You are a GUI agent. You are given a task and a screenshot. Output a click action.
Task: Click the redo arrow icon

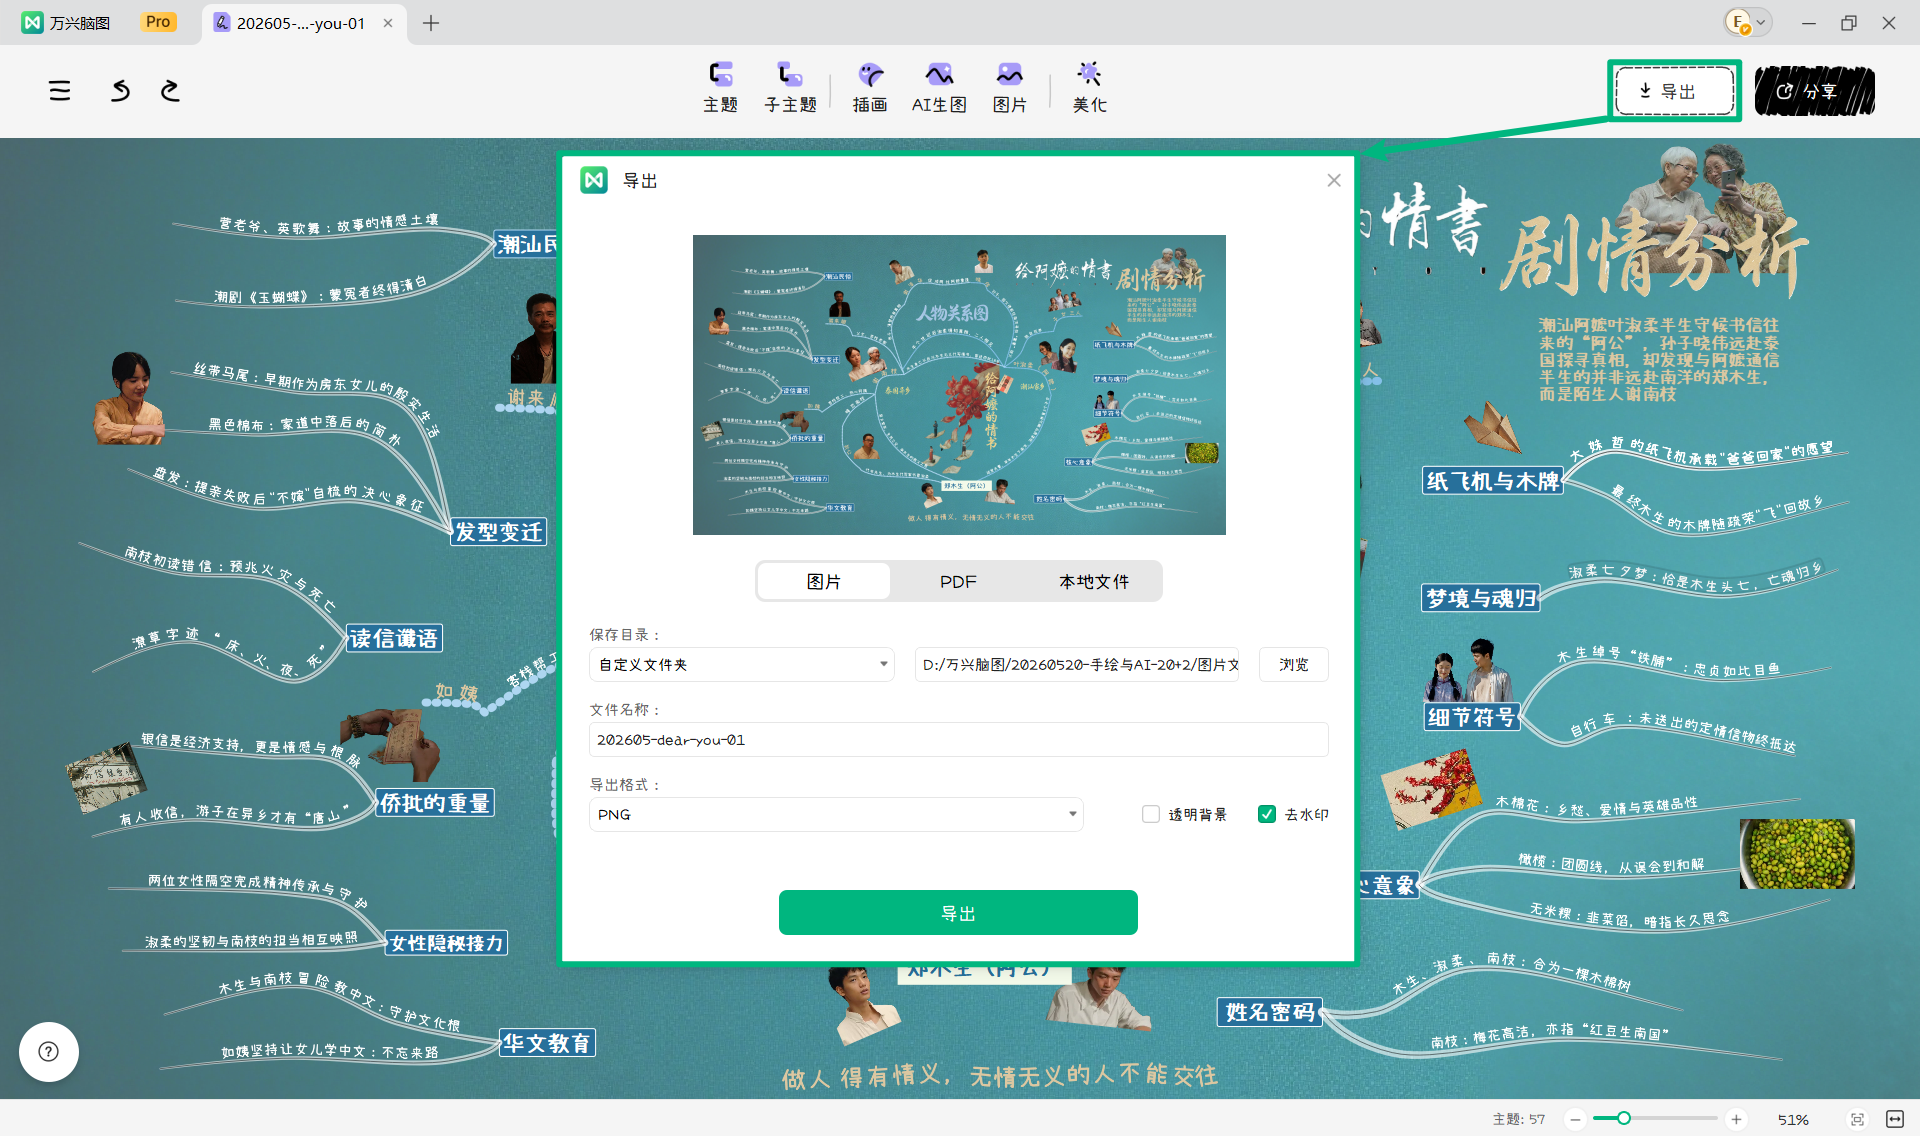point(170,91)
